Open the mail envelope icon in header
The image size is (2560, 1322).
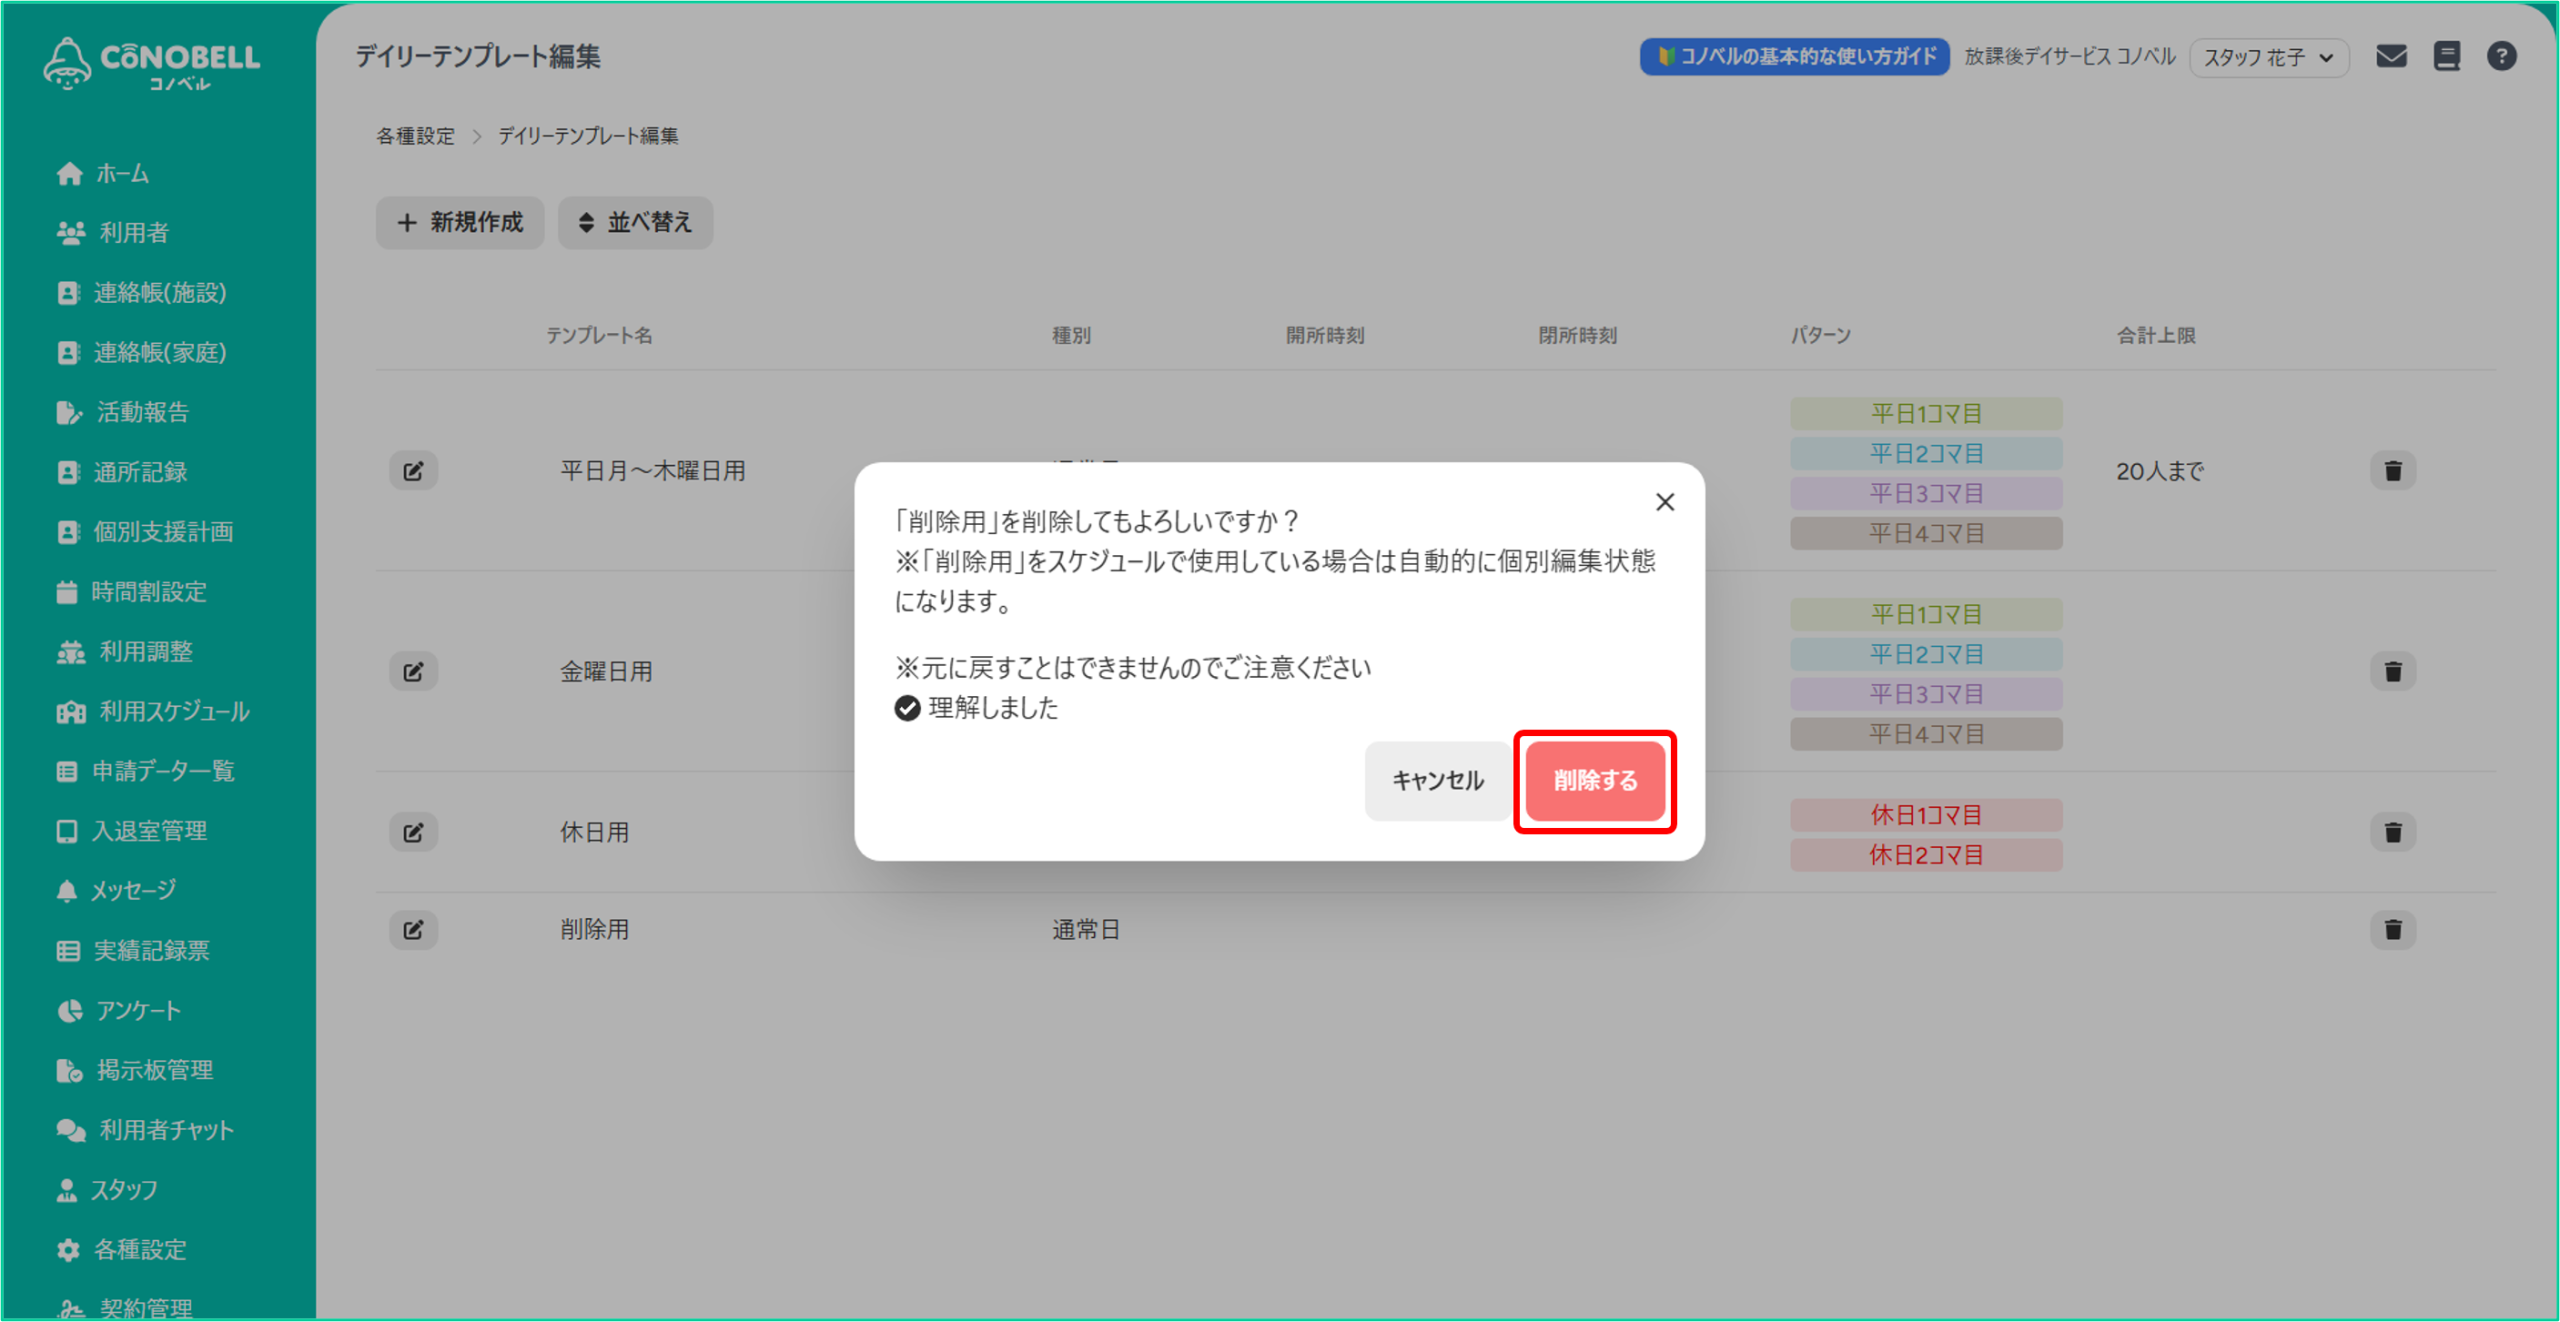click(x=2391, y=56)
